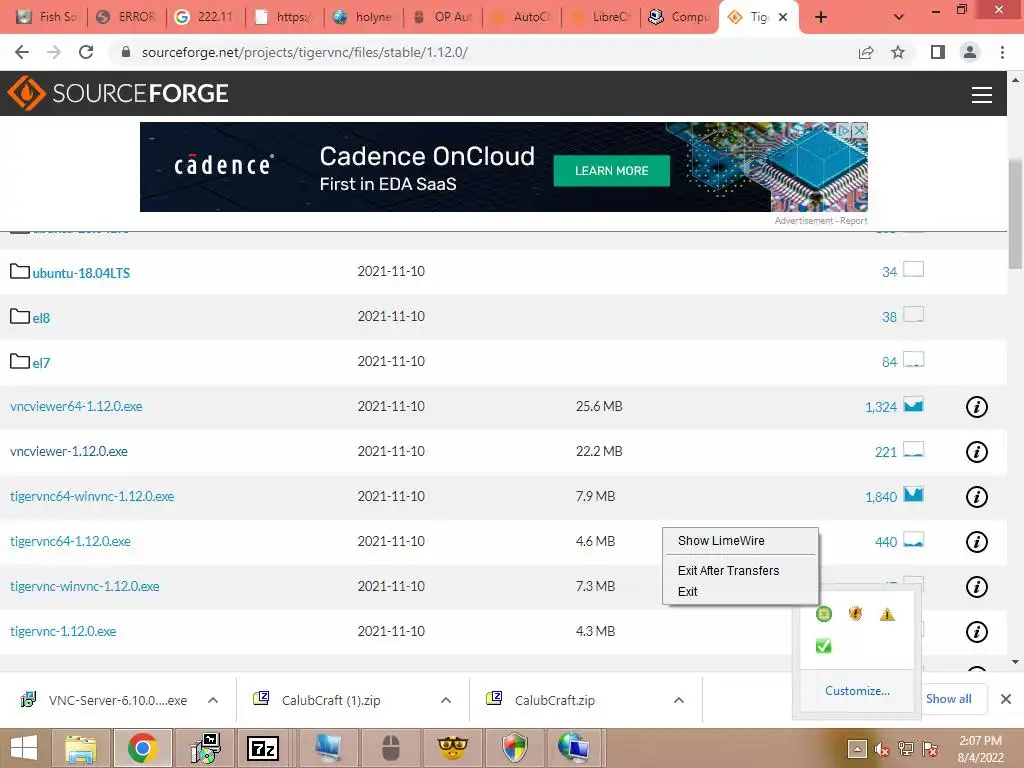The height and width of the screenshot is (768, 1024).
Task: Open the el8 folder
Action: coord(41,318)
